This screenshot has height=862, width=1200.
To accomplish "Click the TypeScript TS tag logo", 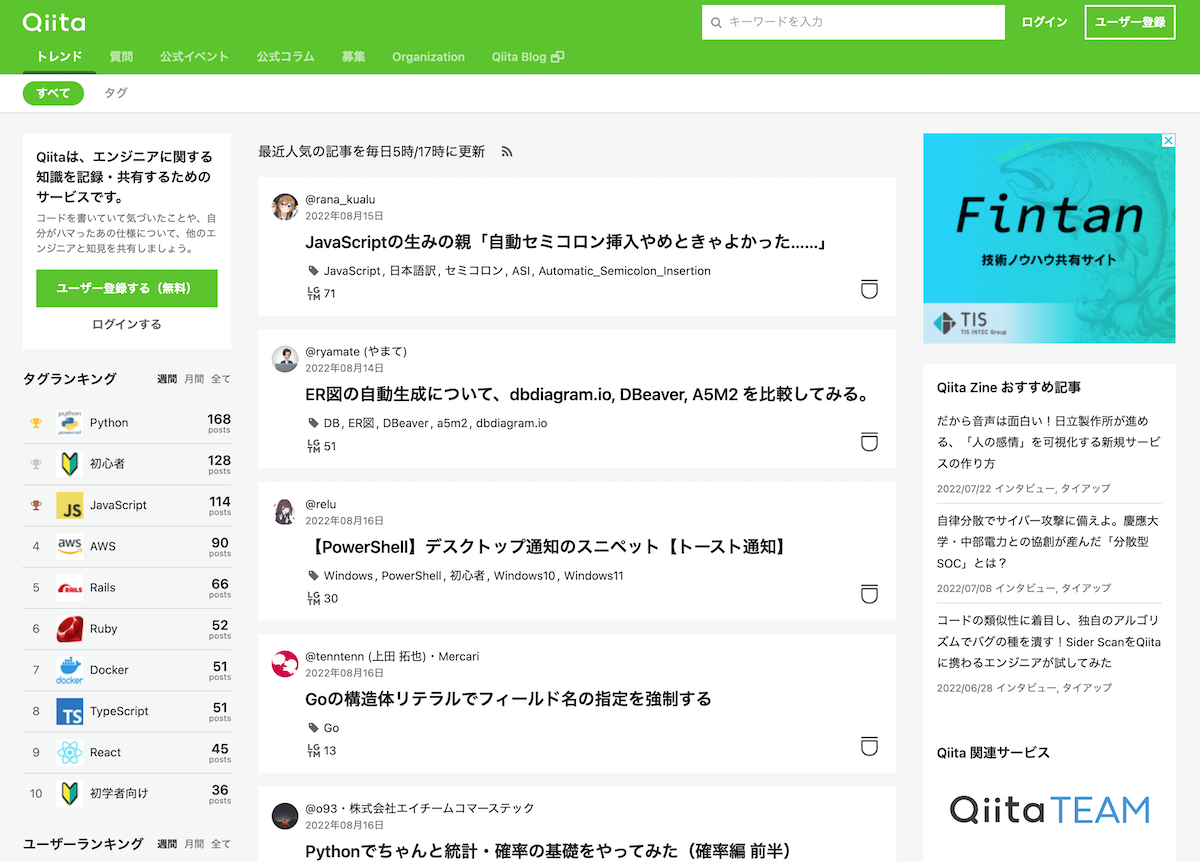I will pos(69,711).
